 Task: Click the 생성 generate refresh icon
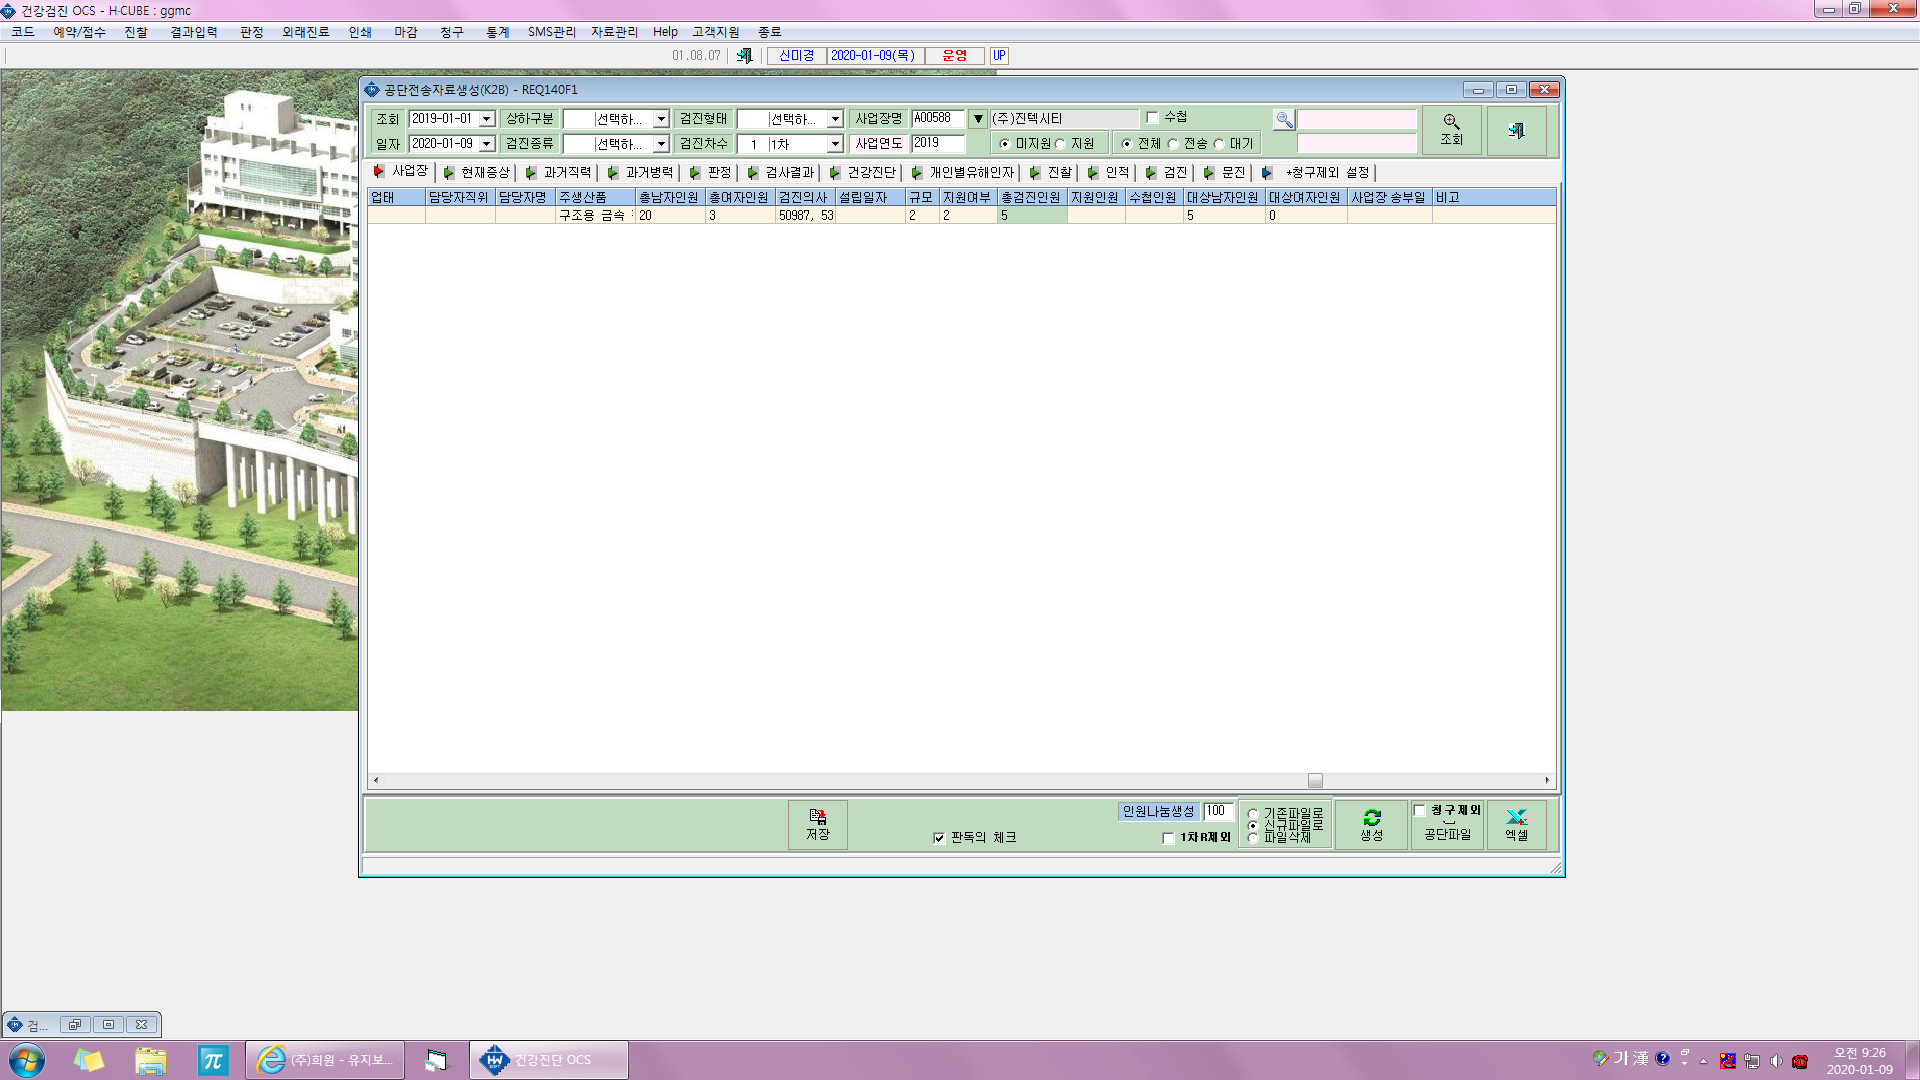click(1371, 825)
